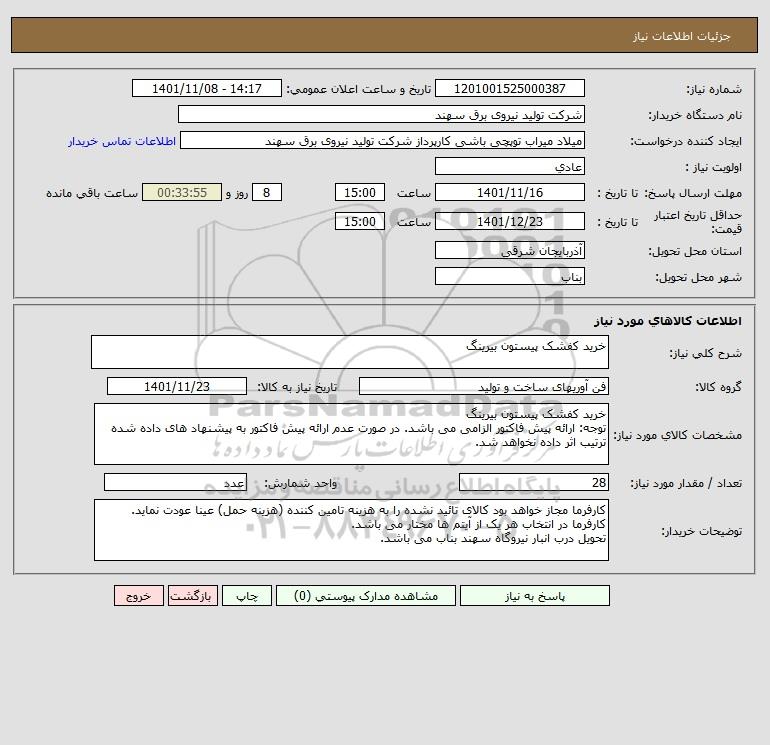Click item specifications text area
This screenshot has width=770, height=745.
coord(351,434)
